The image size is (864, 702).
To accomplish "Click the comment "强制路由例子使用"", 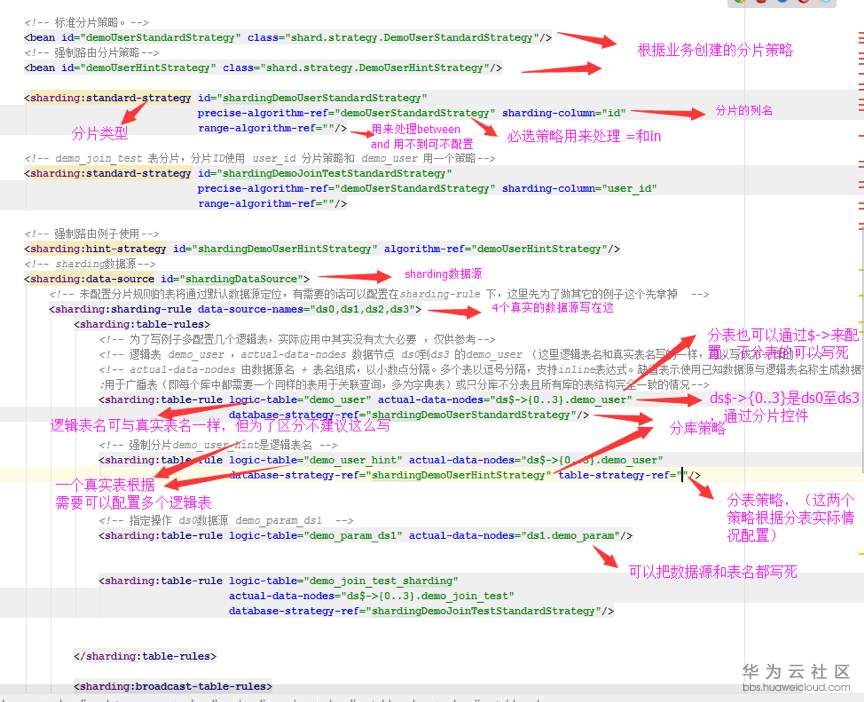I will [91, 234].
